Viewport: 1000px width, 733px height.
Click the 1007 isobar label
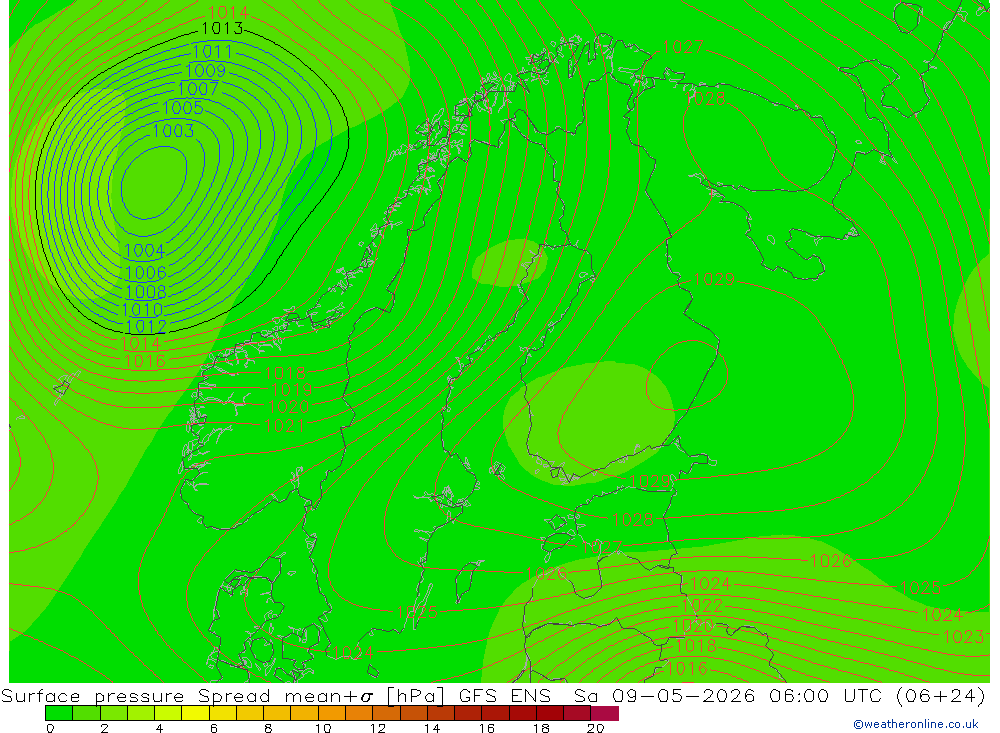(198, 88)
